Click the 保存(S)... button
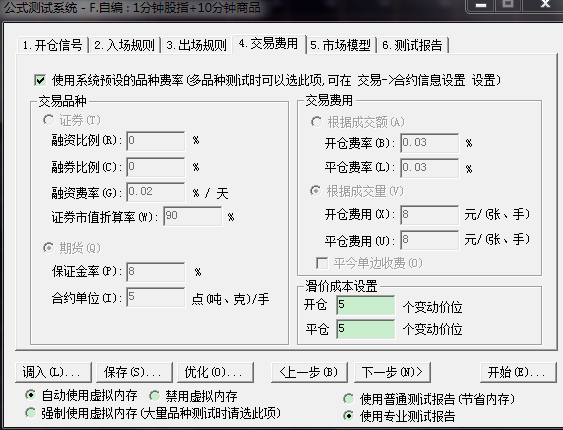 click(x=134, y=372)
